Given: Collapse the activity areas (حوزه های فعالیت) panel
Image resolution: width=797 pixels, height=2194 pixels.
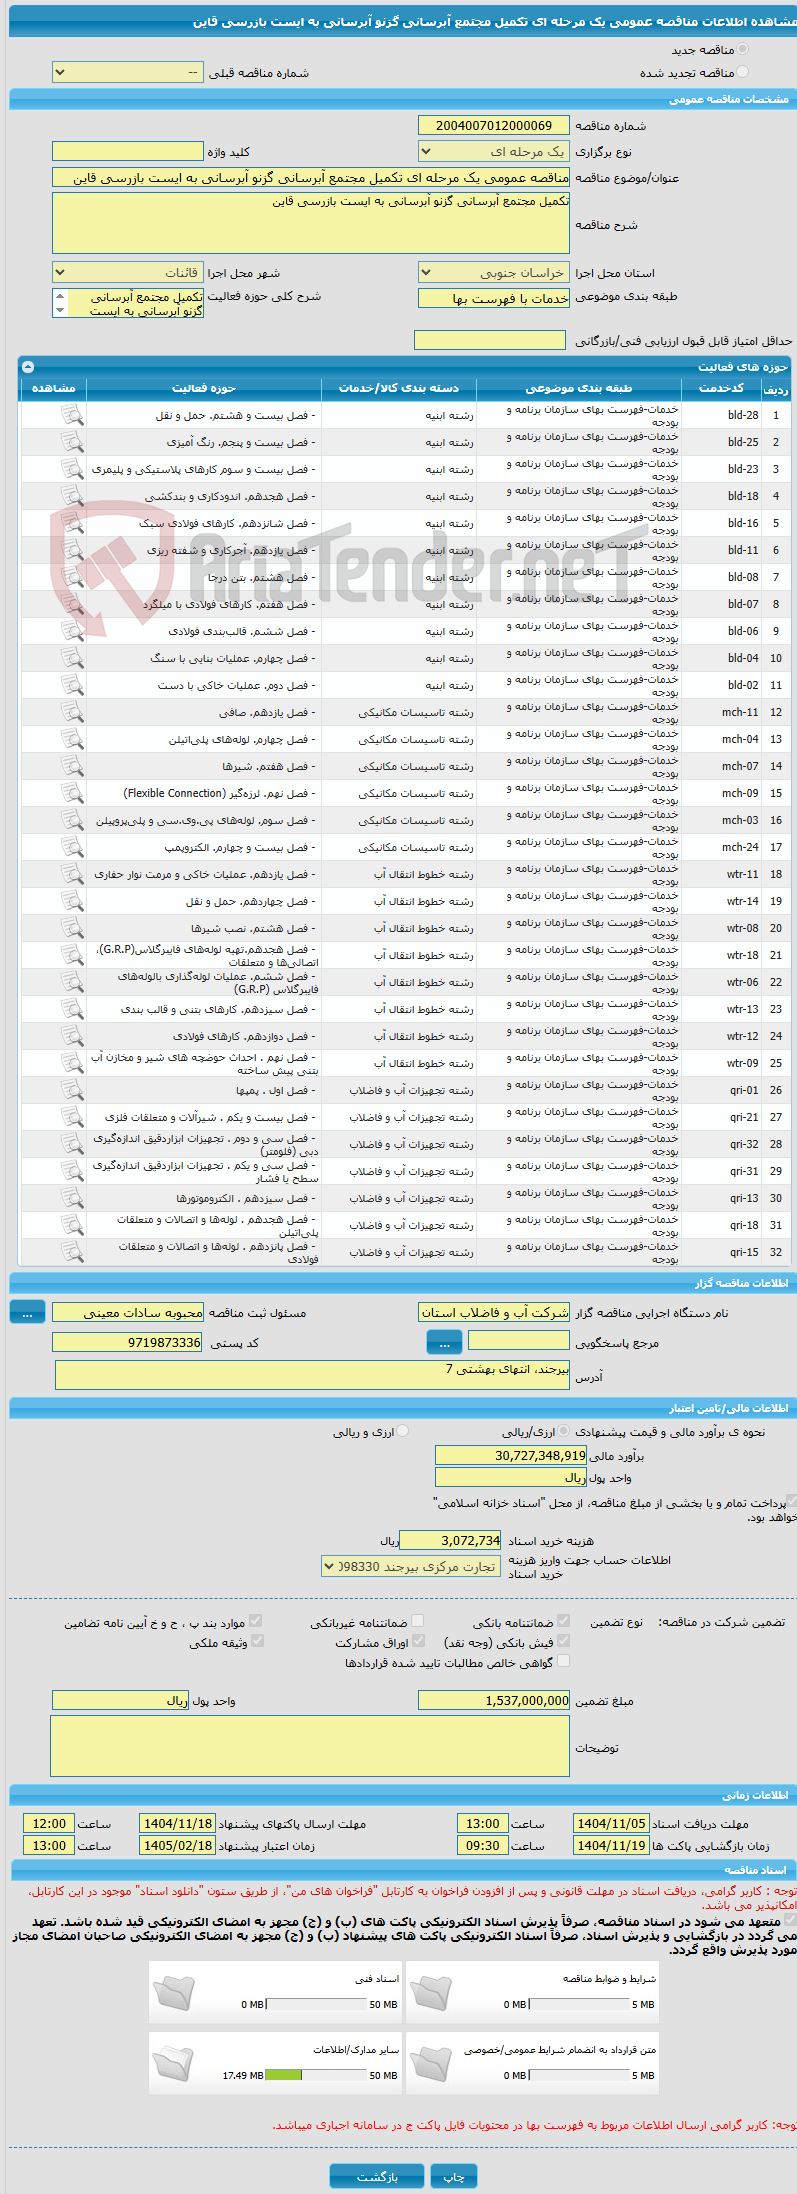Looking at the screenshot, I should [x=28, y=367].
